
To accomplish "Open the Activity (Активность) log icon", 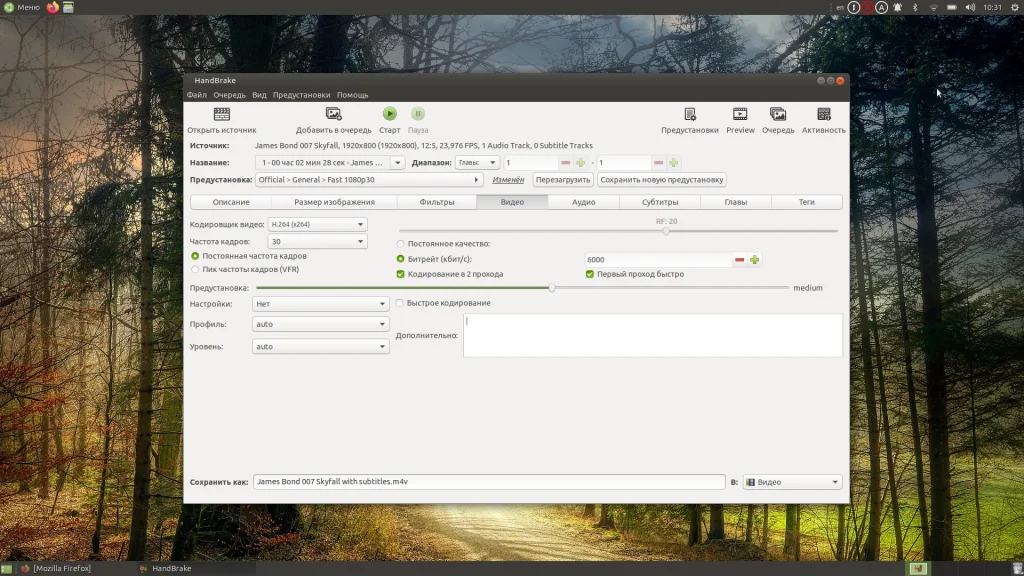I will [x=823, y=115].
